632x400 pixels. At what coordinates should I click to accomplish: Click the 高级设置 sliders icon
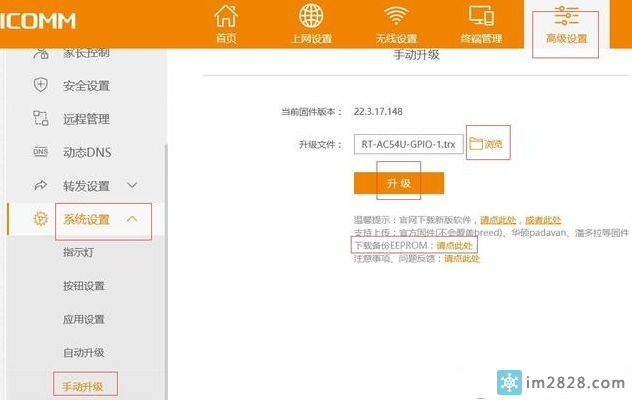pyautogui.click(x=566, y=17)
